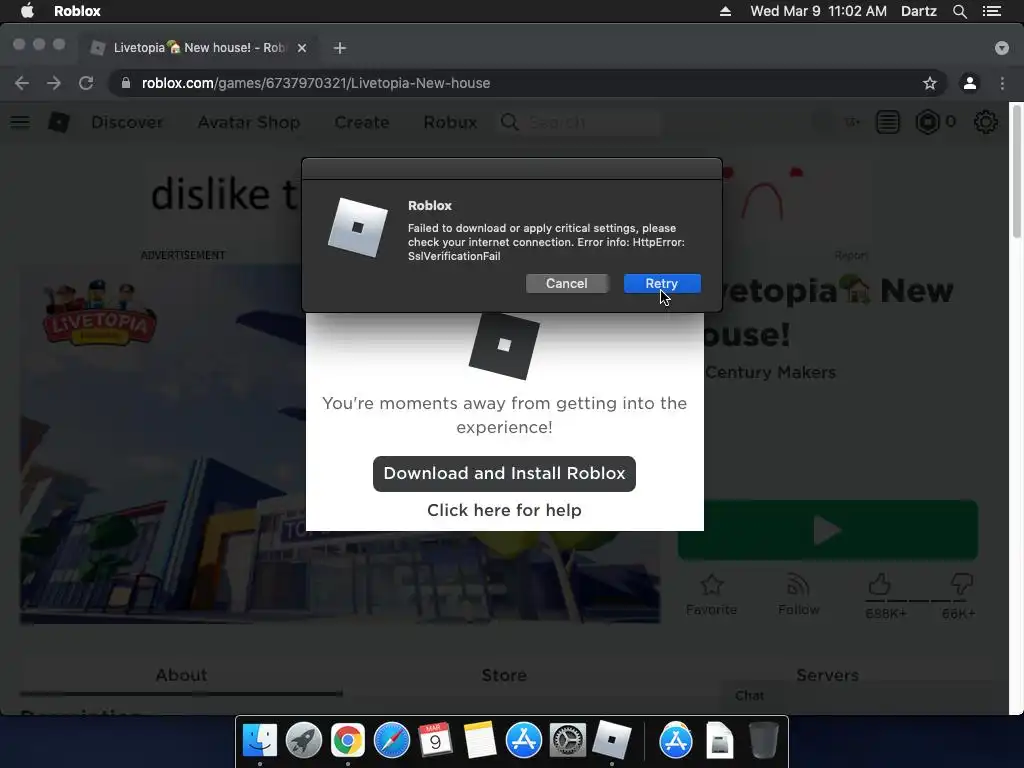Open Launchpad from the dock

coord(304,741)
